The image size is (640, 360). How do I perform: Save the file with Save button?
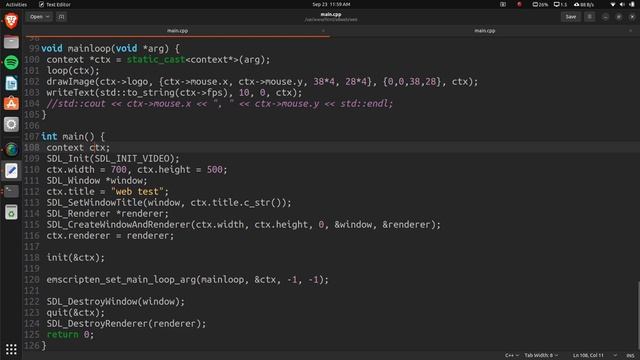pyautogui.click(x=570, y=17)
